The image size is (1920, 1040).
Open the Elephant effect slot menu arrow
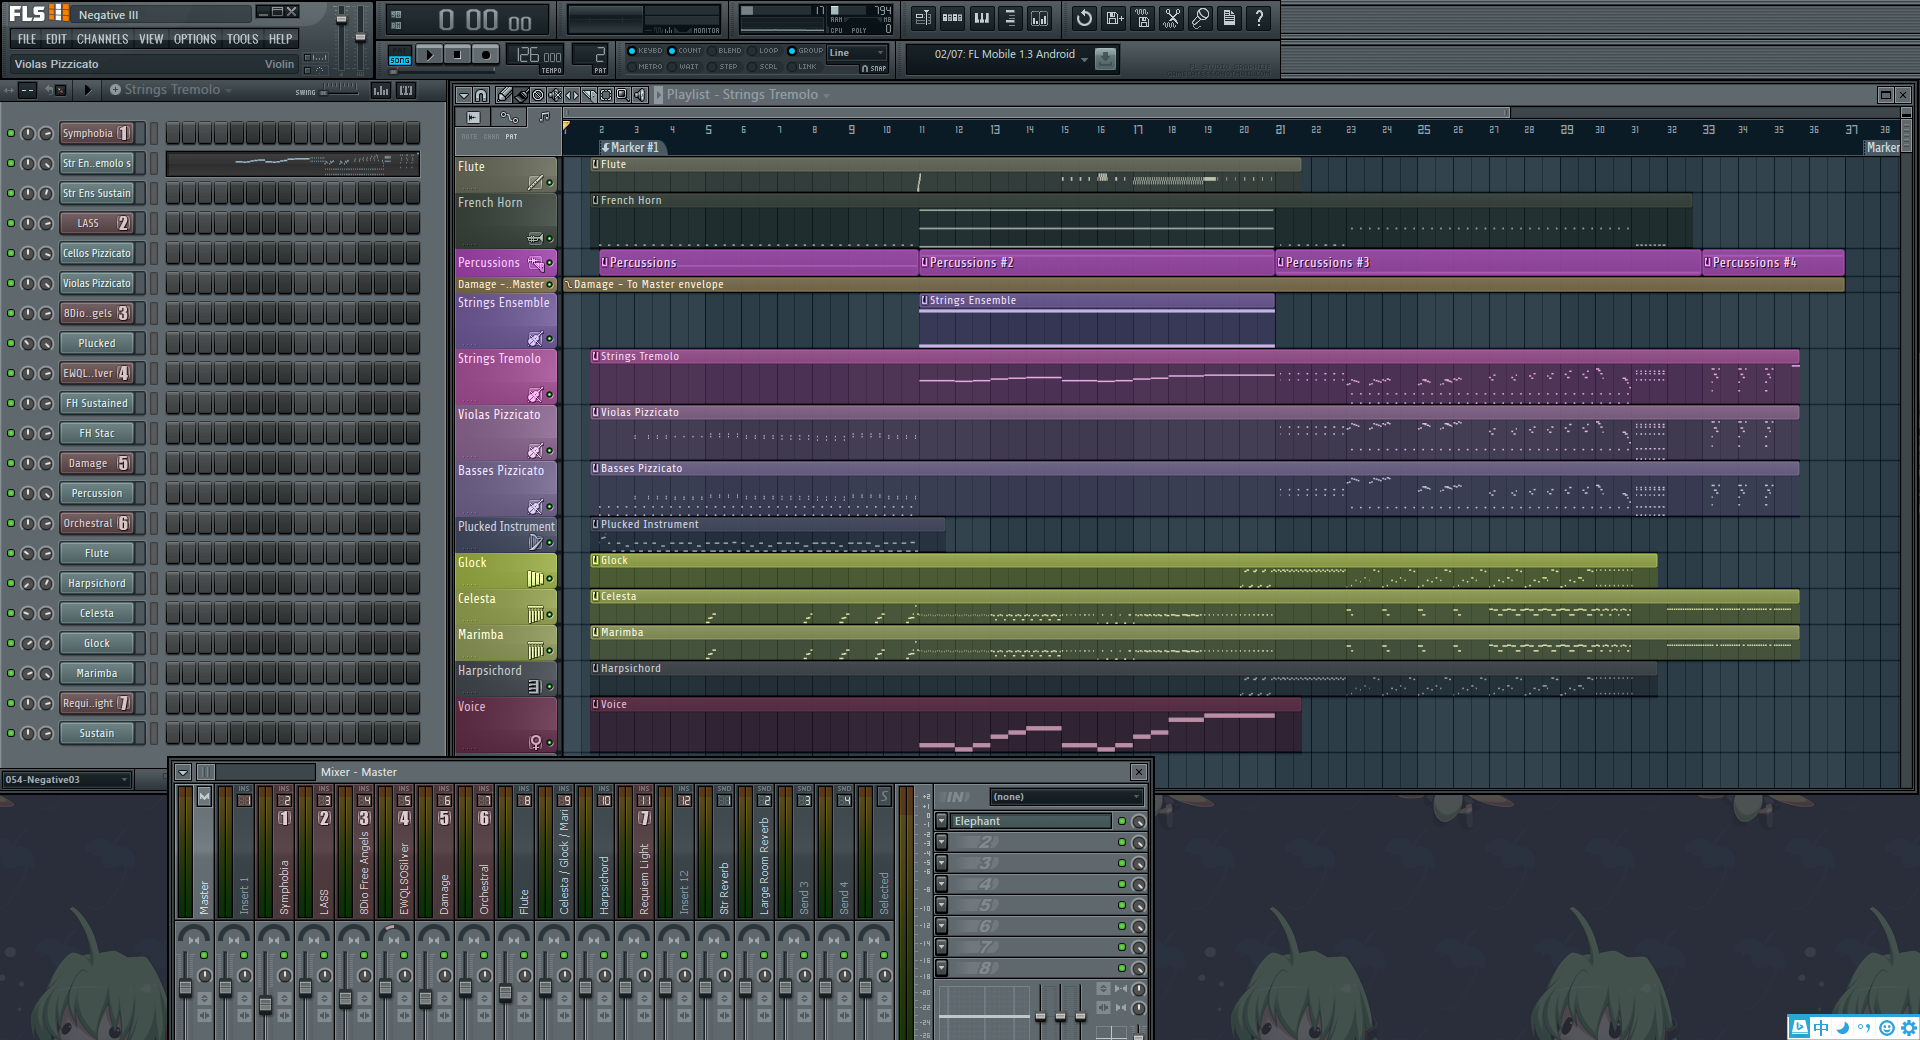coord(941,821)
